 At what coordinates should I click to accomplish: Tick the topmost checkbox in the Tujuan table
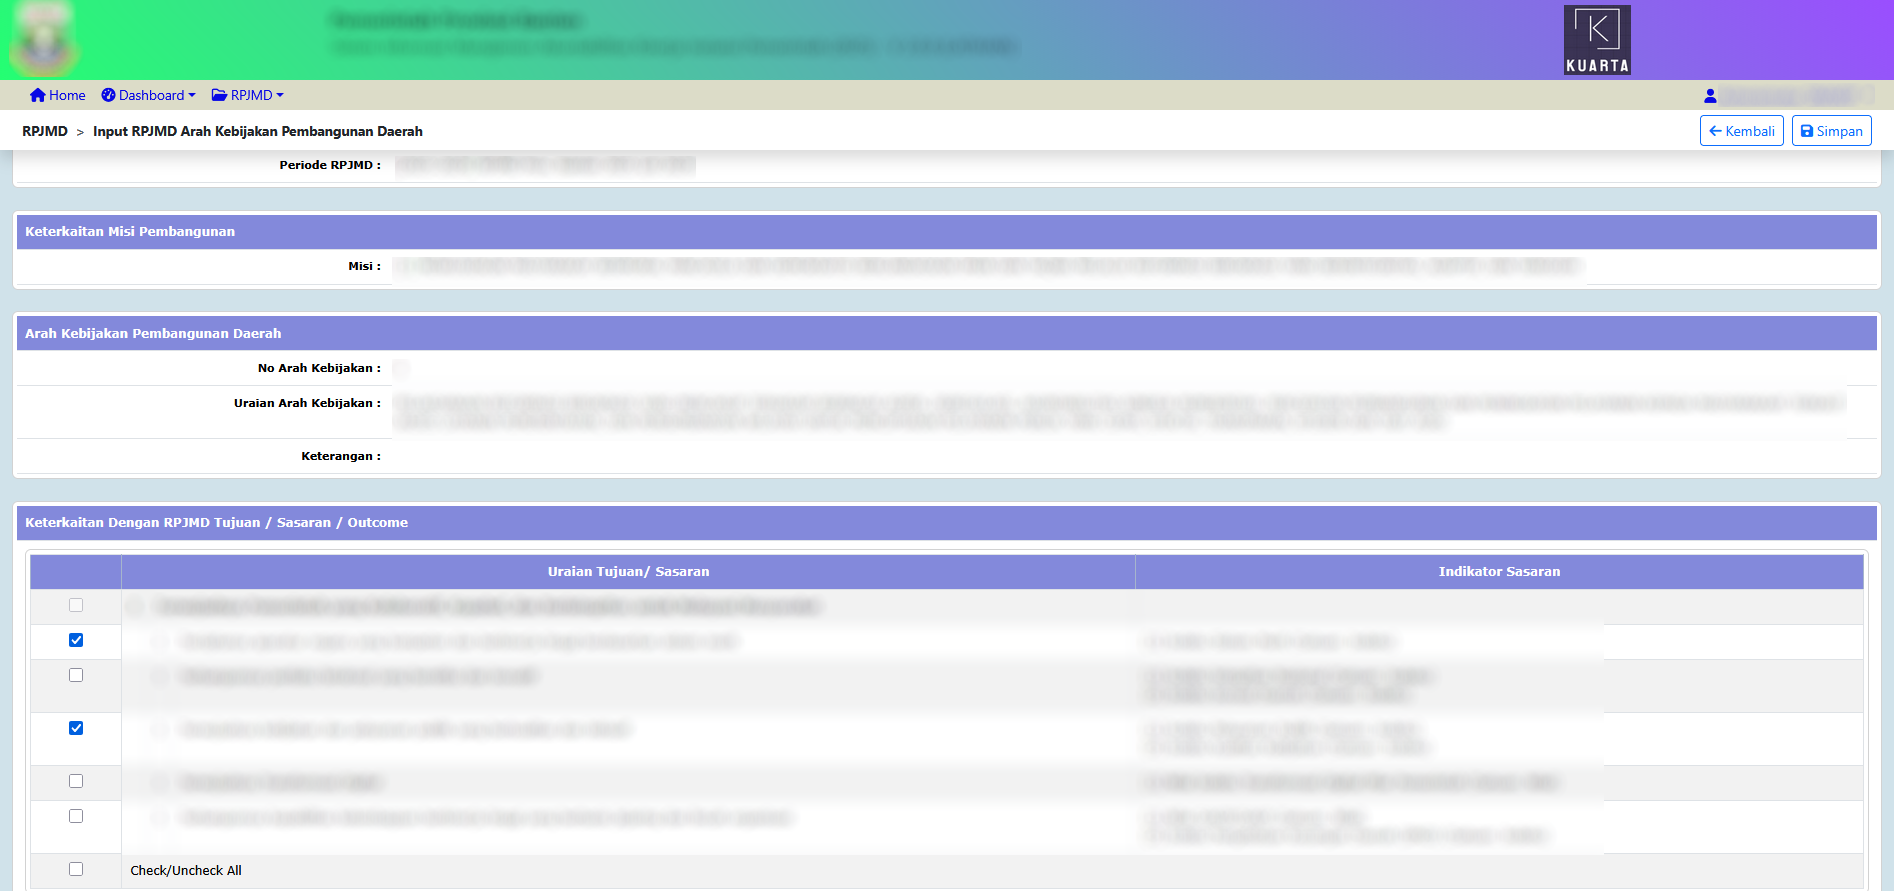click(x=76, y=605)
